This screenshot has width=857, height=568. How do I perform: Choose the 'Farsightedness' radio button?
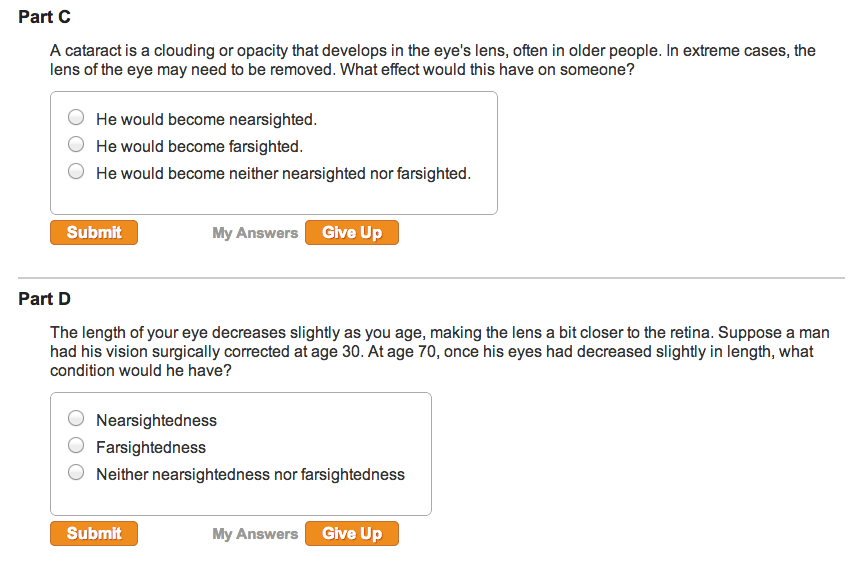tap(76, 447)
